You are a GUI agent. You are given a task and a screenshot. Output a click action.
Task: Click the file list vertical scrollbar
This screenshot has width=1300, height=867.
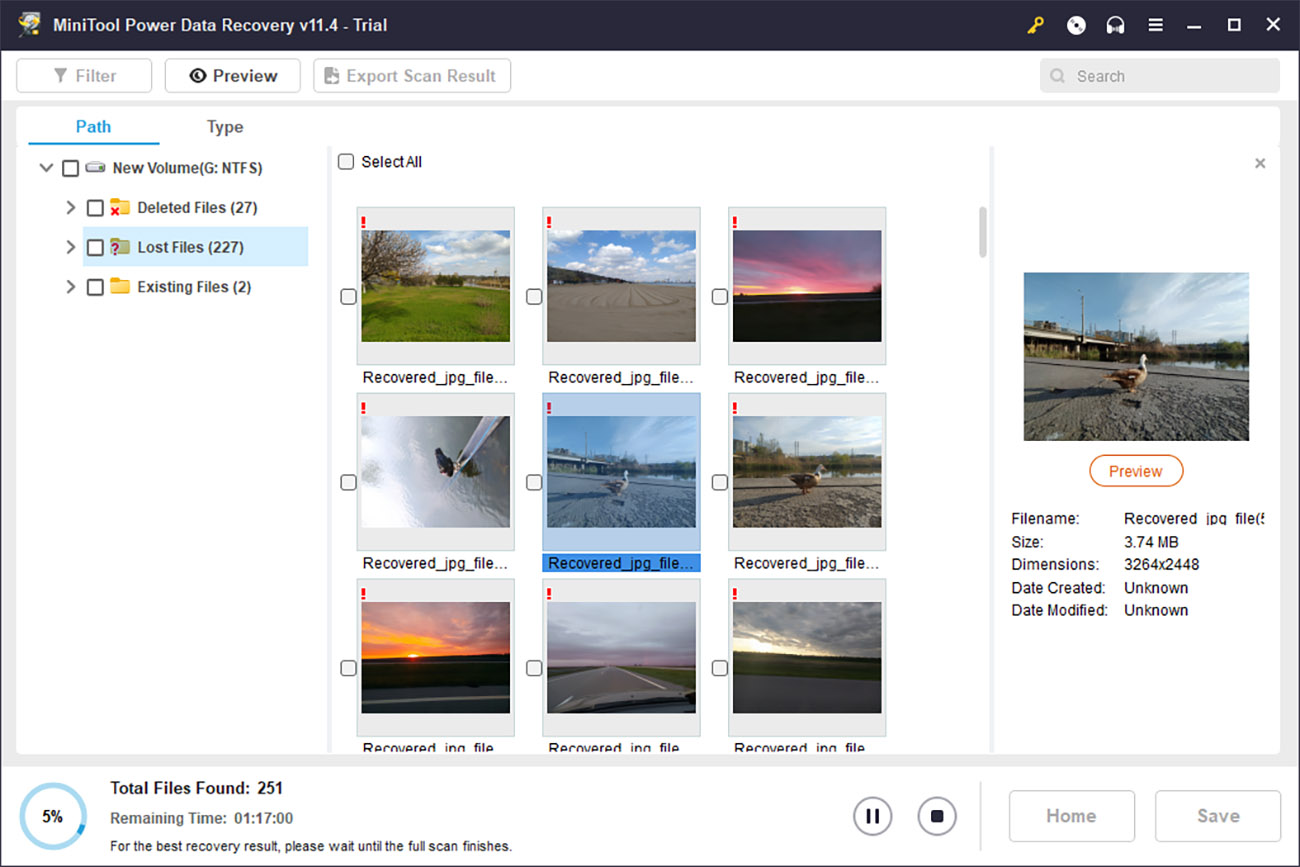click(x=983, y=232)
